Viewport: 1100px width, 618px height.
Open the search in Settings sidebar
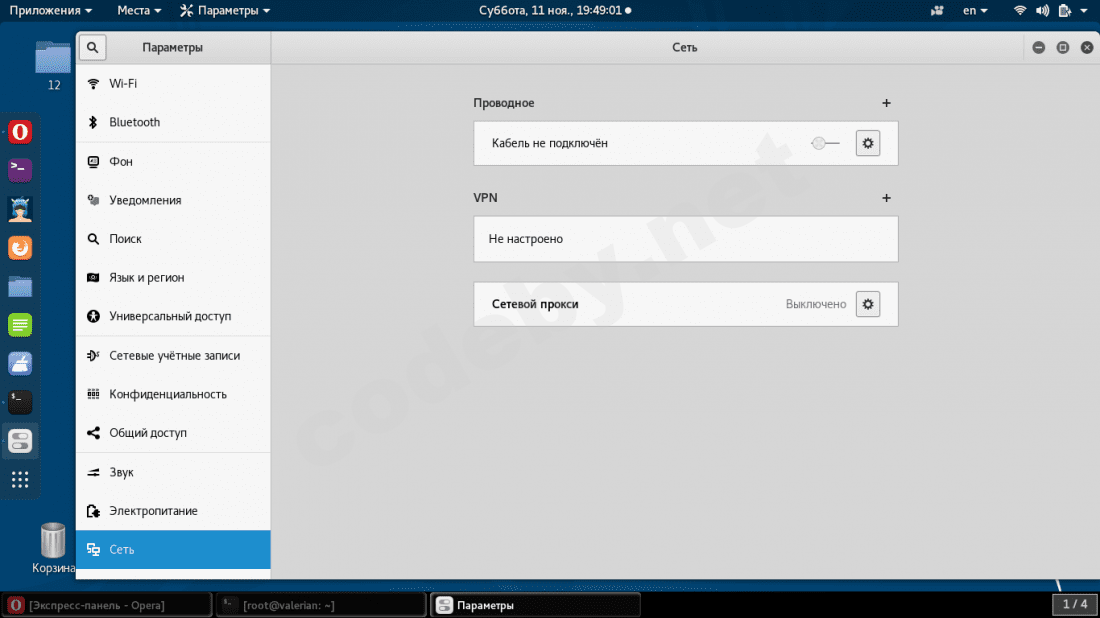(93, 48)
